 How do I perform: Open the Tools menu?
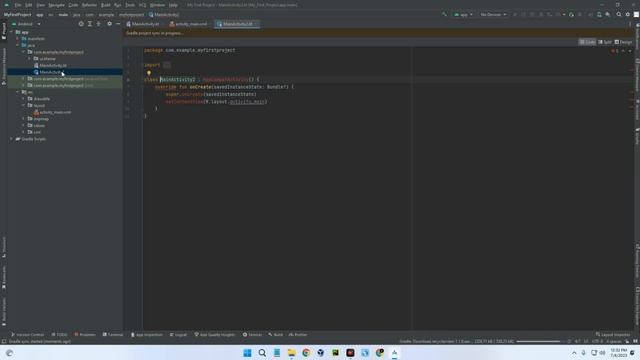click(x=130, y=5)
